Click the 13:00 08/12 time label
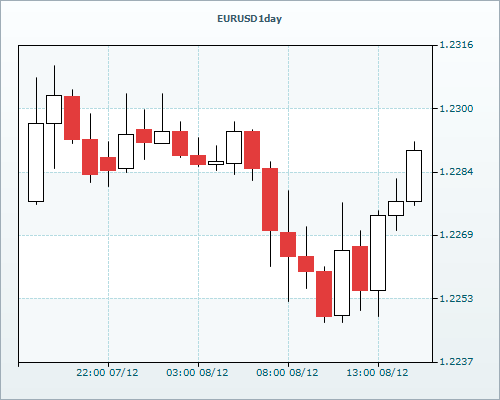The height and width of the screenshot is (400, 500). pos(377,372)
